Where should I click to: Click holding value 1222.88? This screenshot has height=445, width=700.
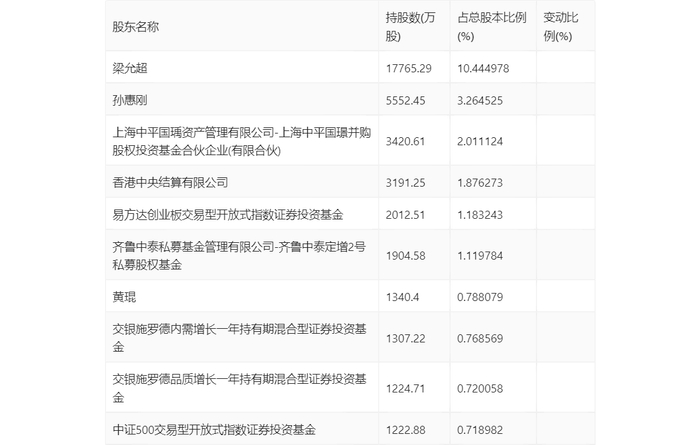click(x=405, y=430)
